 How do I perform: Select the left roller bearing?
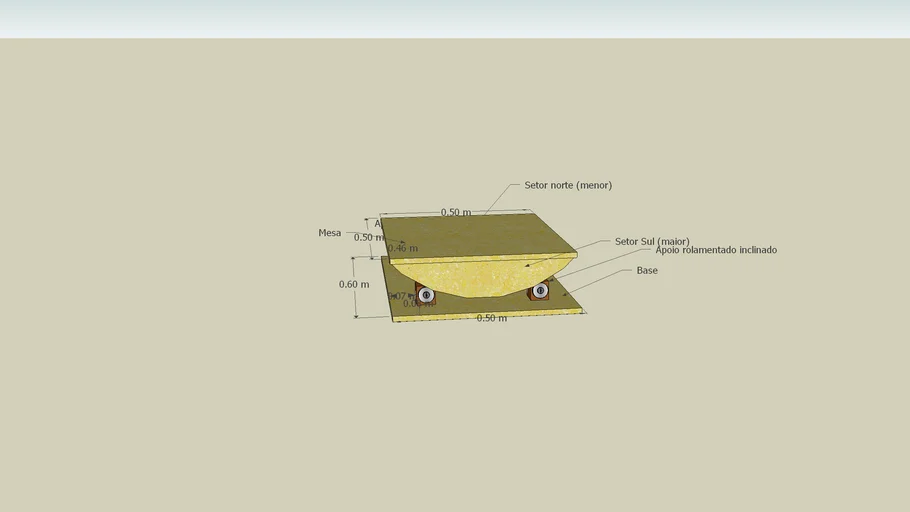coord(426,295)
